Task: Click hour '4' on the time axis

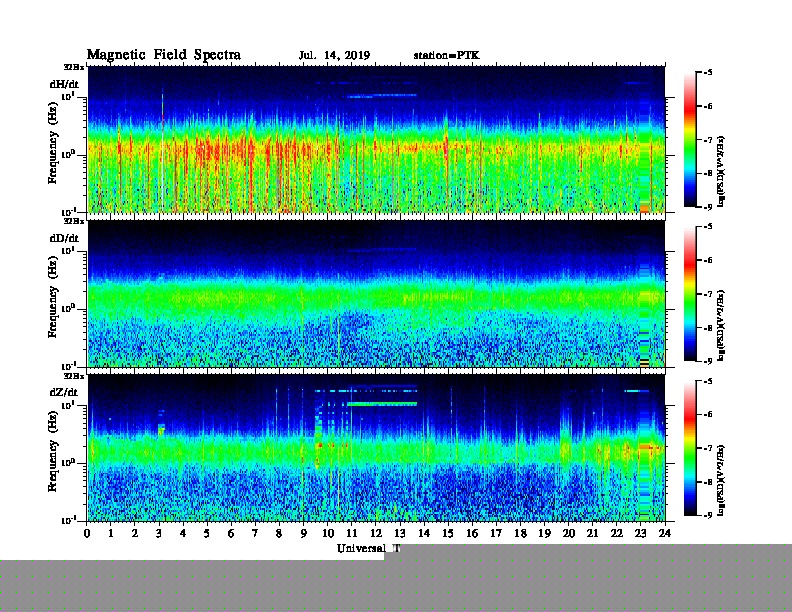Action: tap(183, 533)
